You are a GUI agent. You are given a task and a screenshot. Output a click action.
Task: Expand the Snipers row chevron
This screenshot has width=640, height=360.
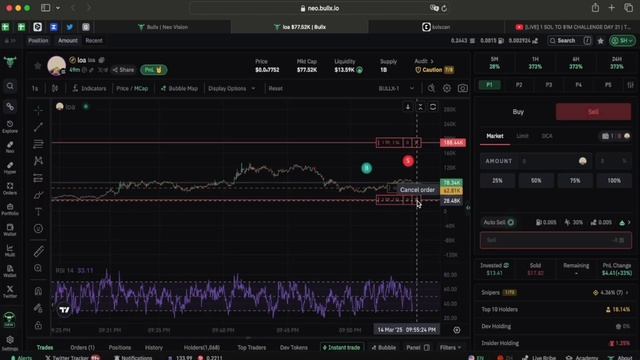click(x=627, y=292)
